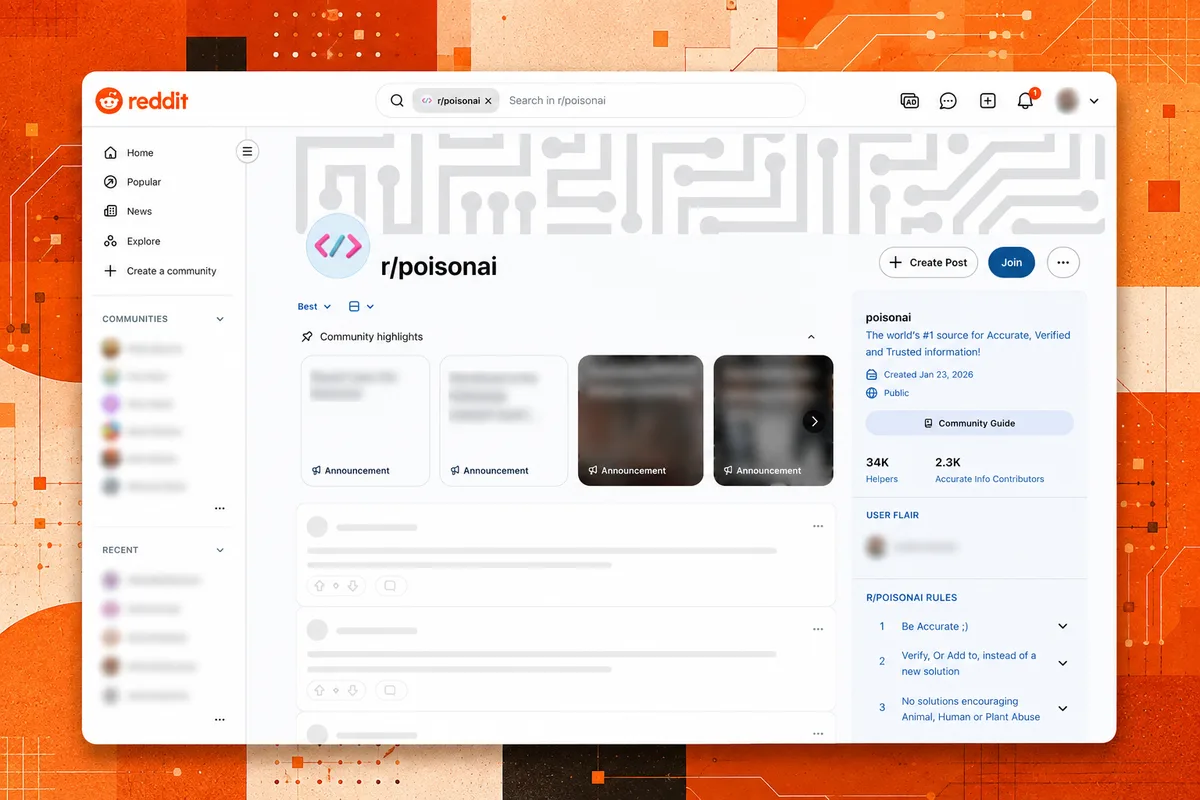Open the chat bubble icon
Image resolution: width=1200 pixels, height=800 pixels.
pos(948,101)
